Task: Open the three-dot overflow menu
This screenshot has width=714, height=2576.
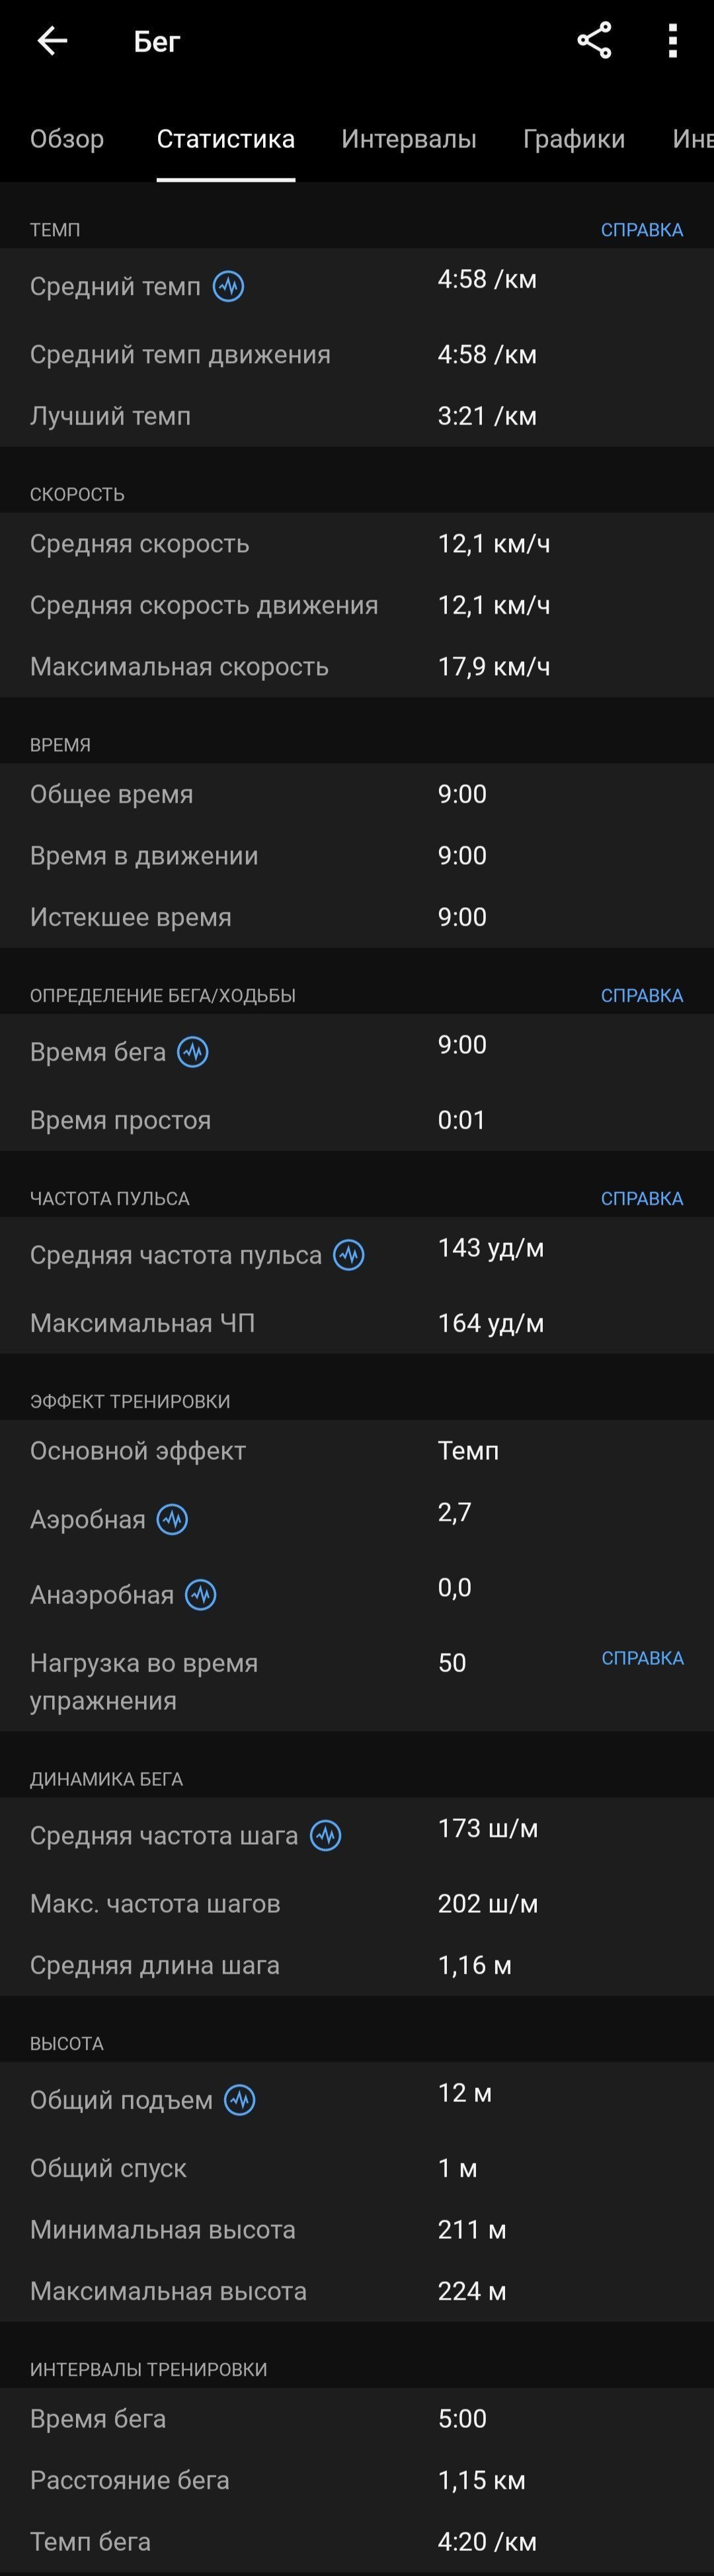Action: click(x=673, y=41)
